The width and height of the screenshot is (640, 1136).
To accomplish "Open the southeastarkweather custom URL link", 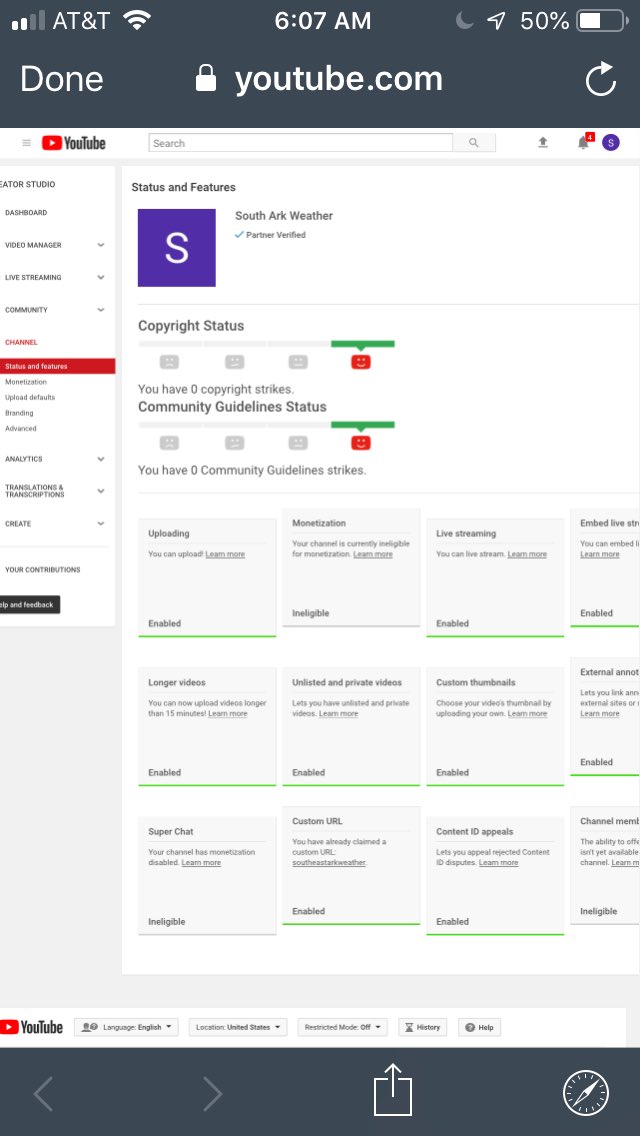I will pyautogui.click(x=328, y=863).
